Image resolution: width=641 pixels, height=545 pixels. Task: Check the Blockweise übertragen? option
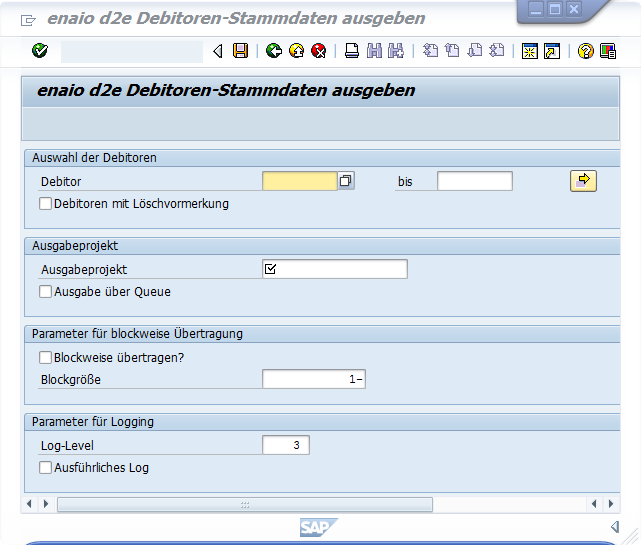[x=45, y=357]
